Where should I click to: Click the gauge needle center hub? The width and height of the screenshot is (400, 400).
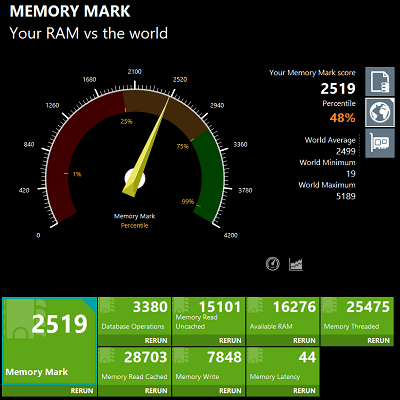[135, 178]
